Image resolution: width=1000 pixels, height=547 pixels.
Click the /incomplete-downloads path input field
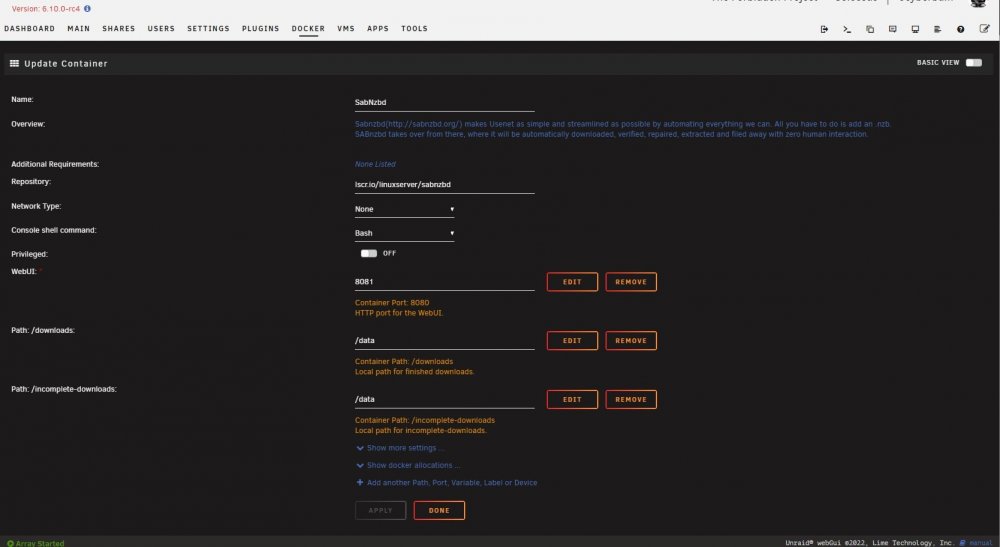click(x=445, y=399)
